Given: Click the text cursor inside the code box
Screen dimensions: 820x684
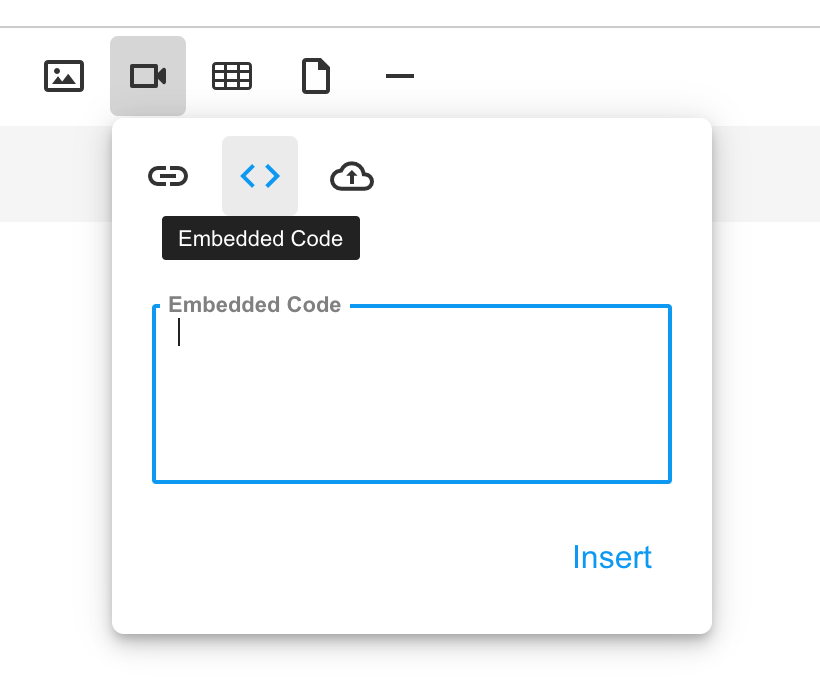Looking at the screenshot, I should (179, 332).
